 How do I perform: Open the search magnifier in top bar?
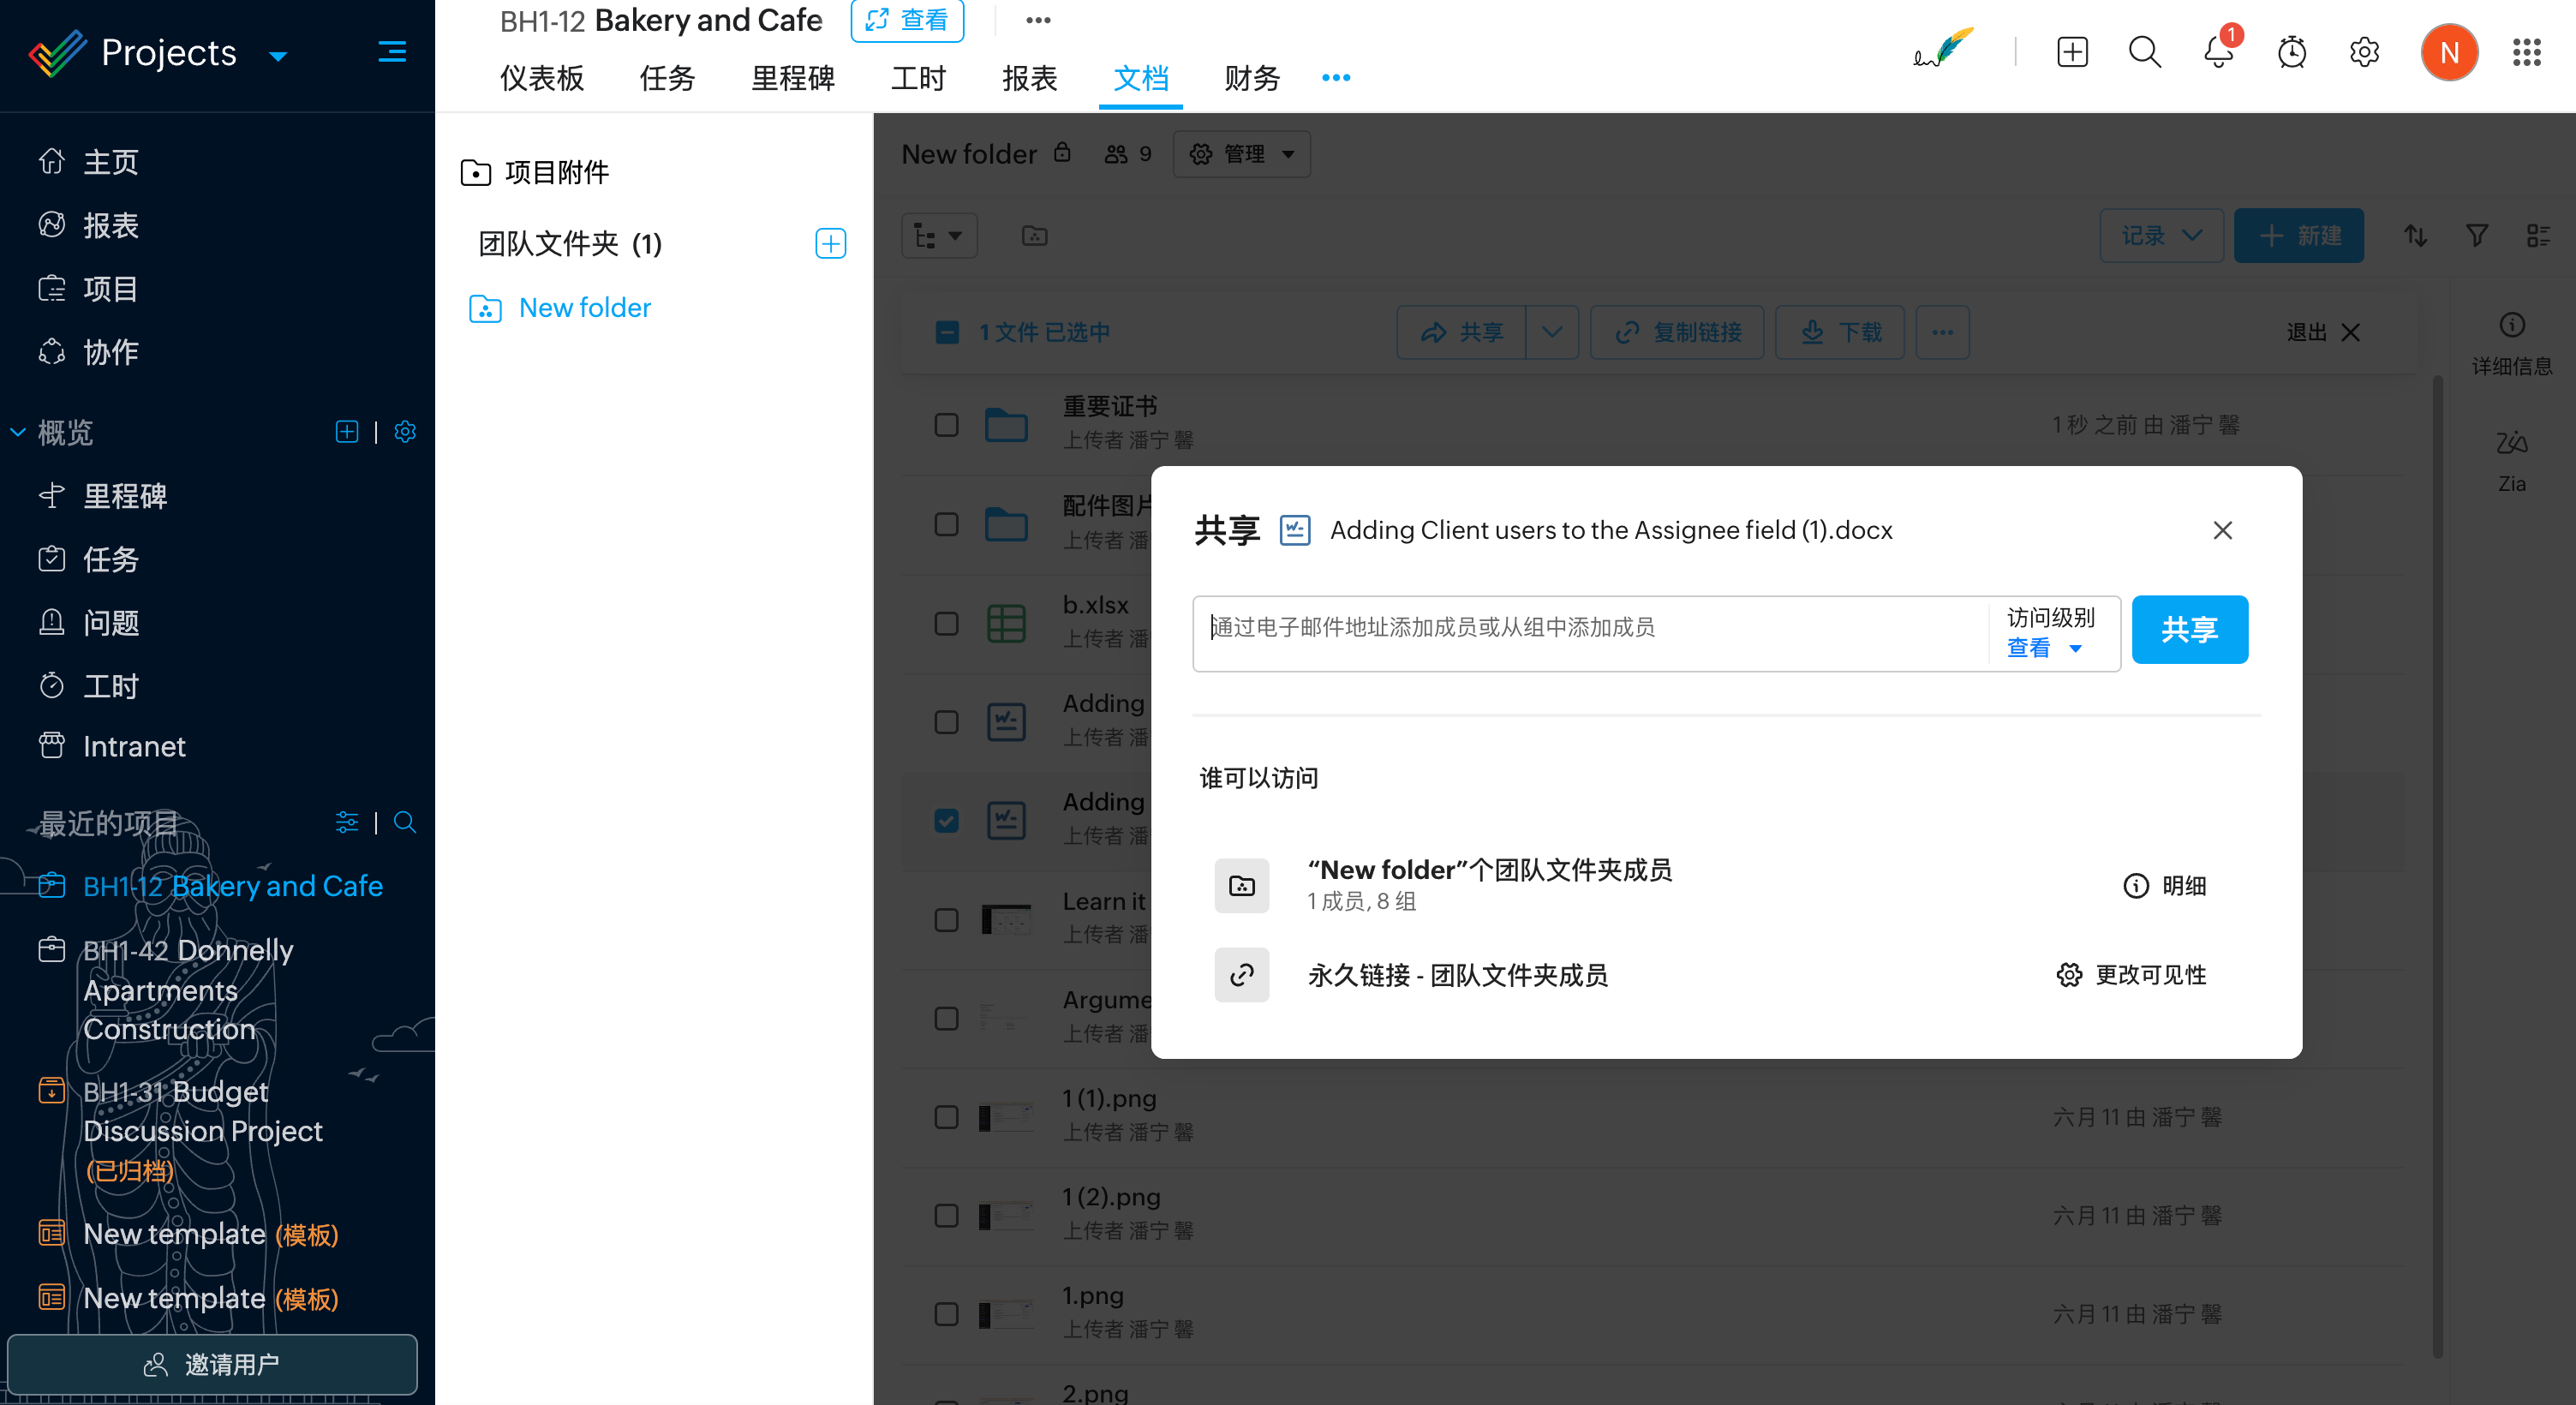(x=2144, y=52)
